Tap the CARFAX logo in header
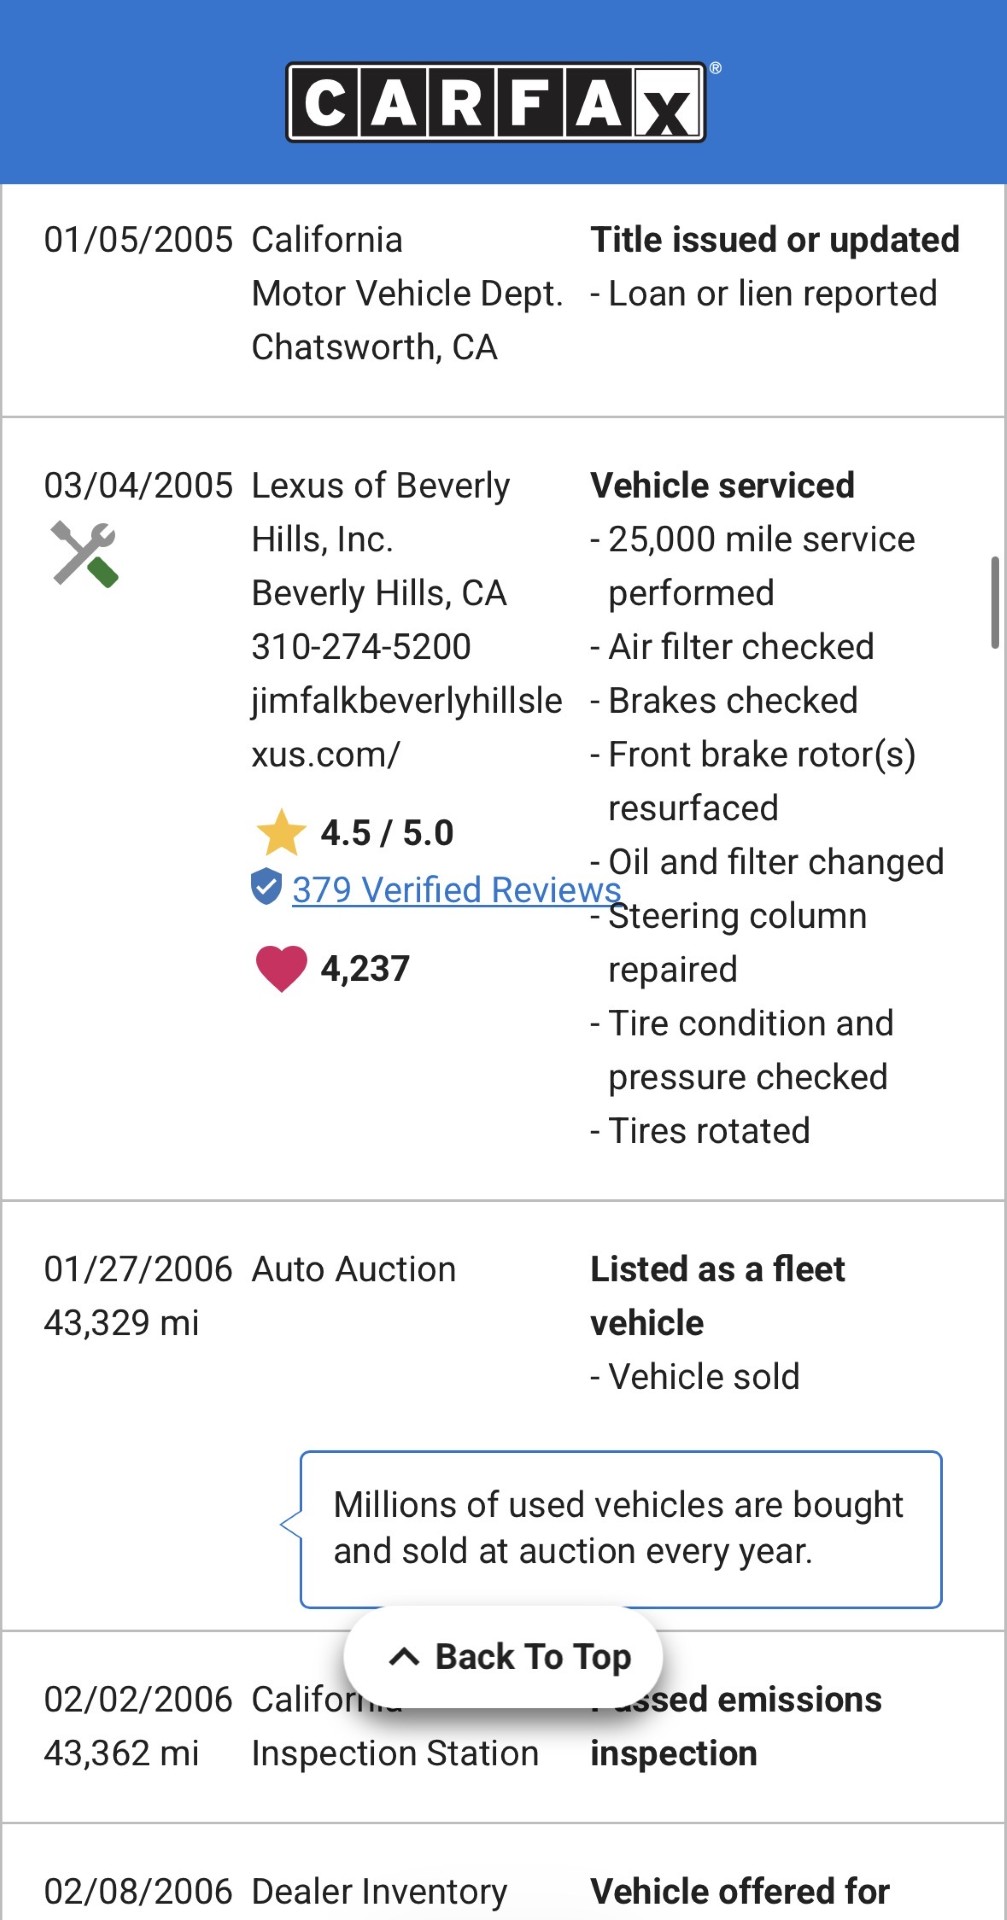The image size is (1007, 1920). pyautogui.click(x=496, y=102)
